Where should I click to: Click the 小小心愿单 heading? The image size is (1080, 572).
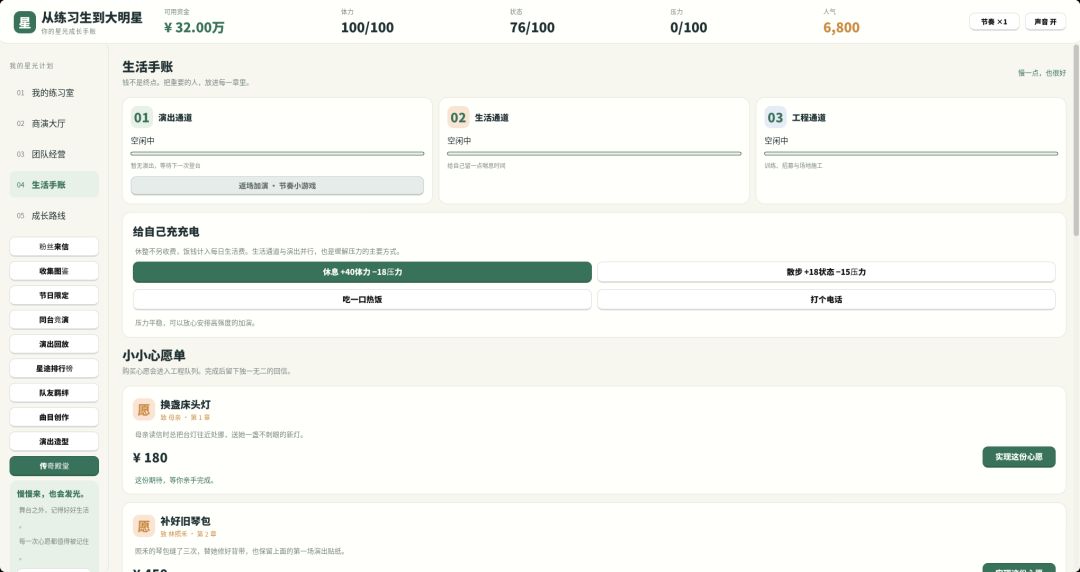[154, 356]
